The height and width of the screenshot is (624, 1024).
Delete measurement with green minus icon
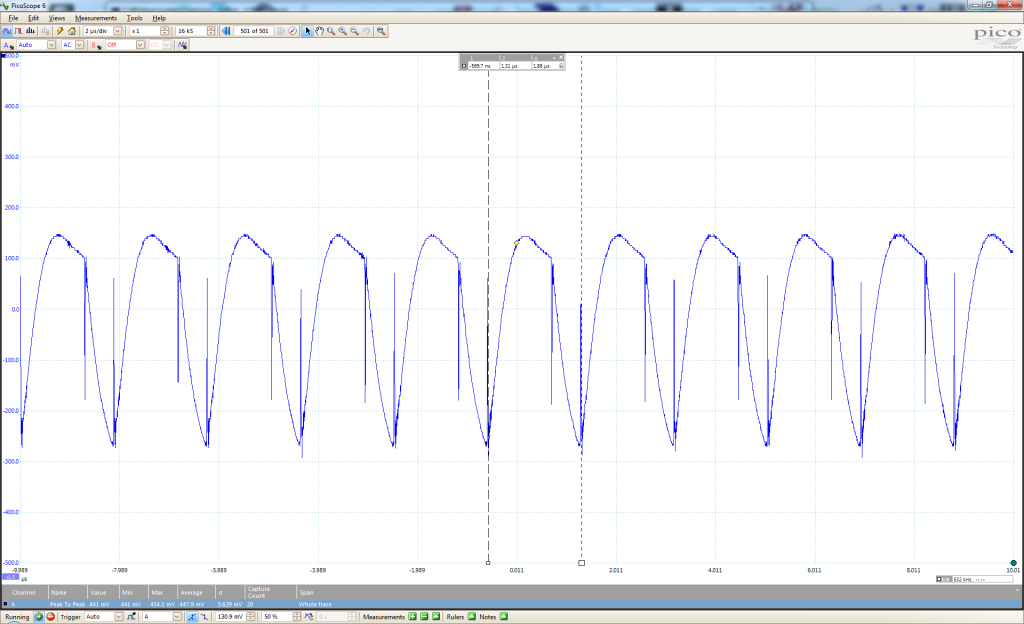click(424, 617)
